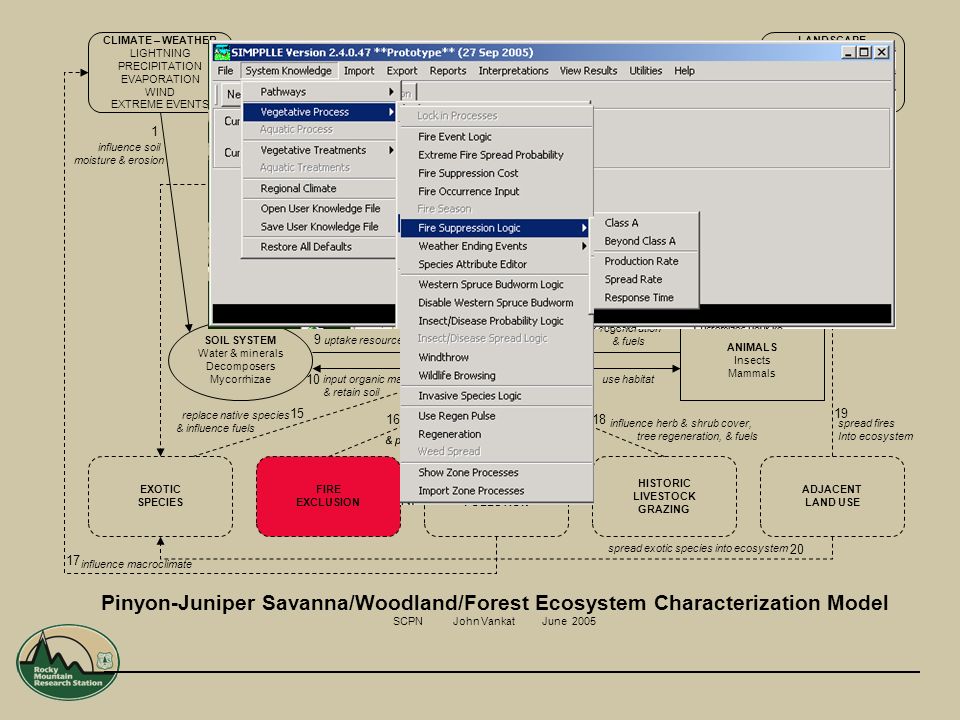The height and width of the screenshot is (720, 960).
Task: Choose Open User Knowledge File
Action: point(319,208)
